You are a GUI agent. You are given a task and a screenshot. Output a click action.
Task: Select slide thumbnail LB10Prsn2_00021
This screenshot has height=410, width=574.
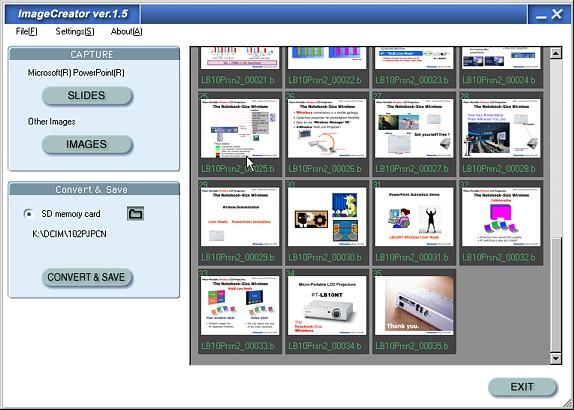(x=240, y=58)
